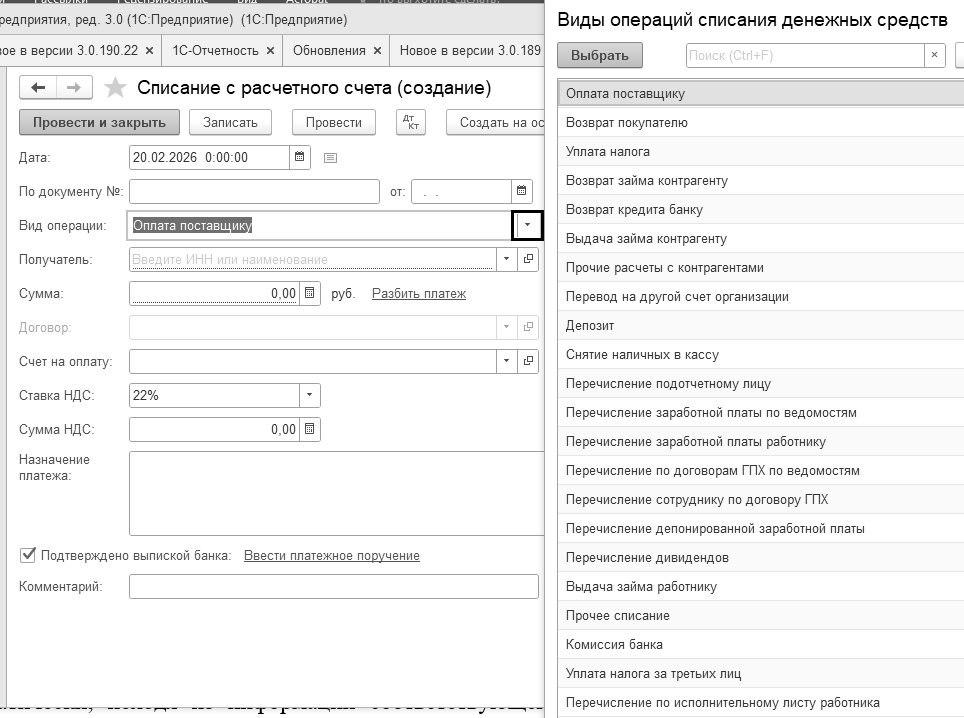Select 'Прочее списание' operation
The image size is (964, 718).
click(761, 615)
